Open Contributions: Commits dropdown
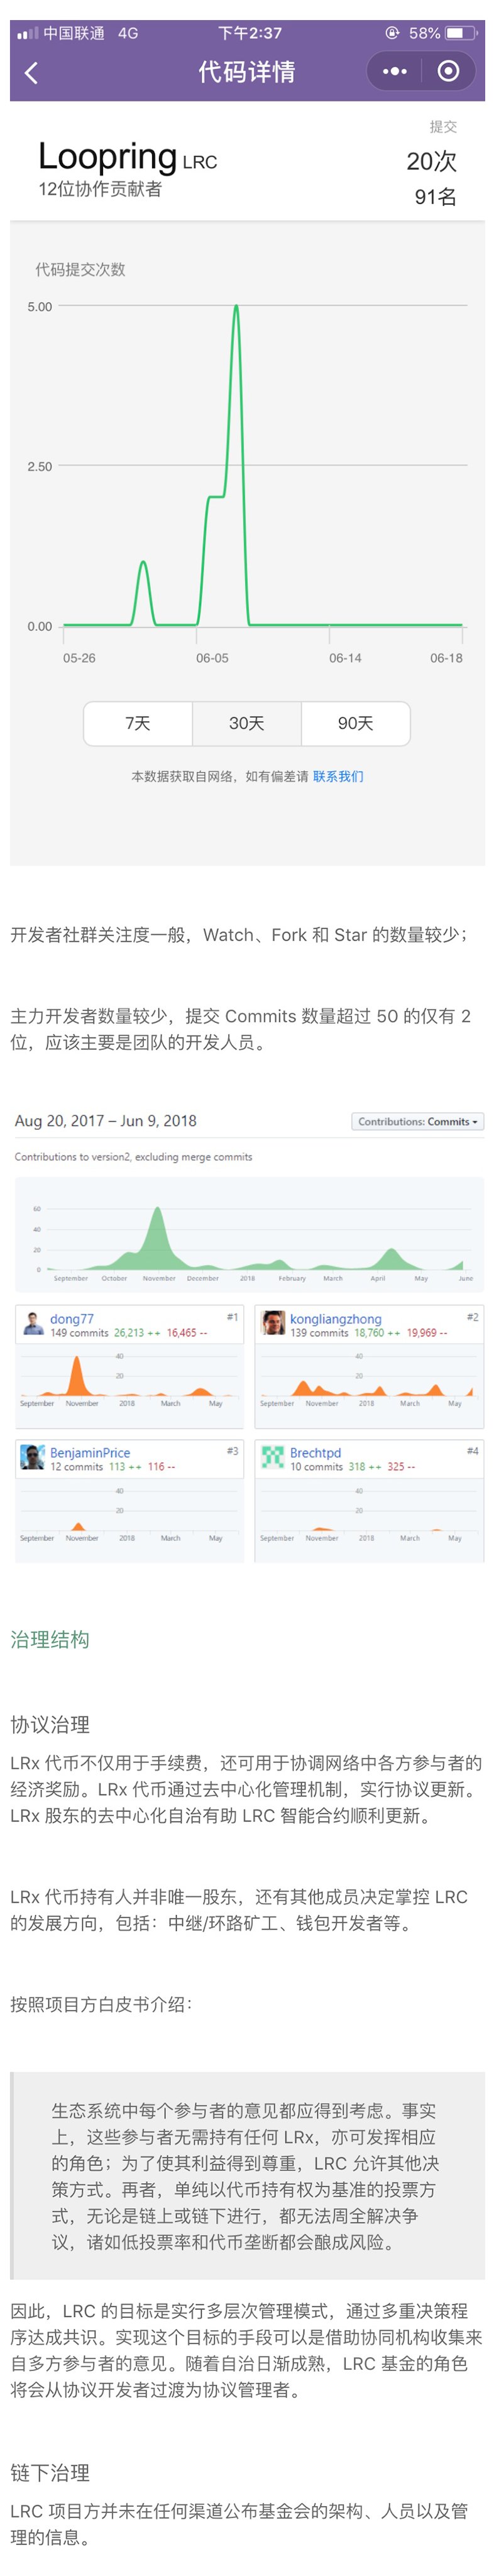The image size is (494, 2576). click(x=417, y=1121)
